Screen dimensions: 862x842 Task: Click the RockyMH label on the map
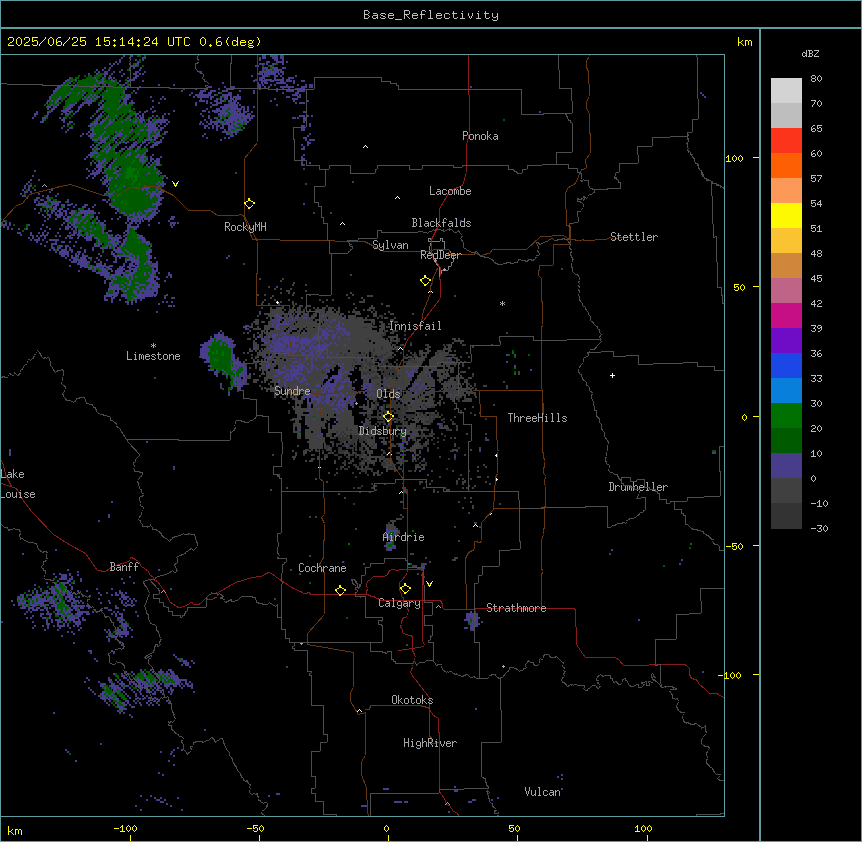[245, 227]
